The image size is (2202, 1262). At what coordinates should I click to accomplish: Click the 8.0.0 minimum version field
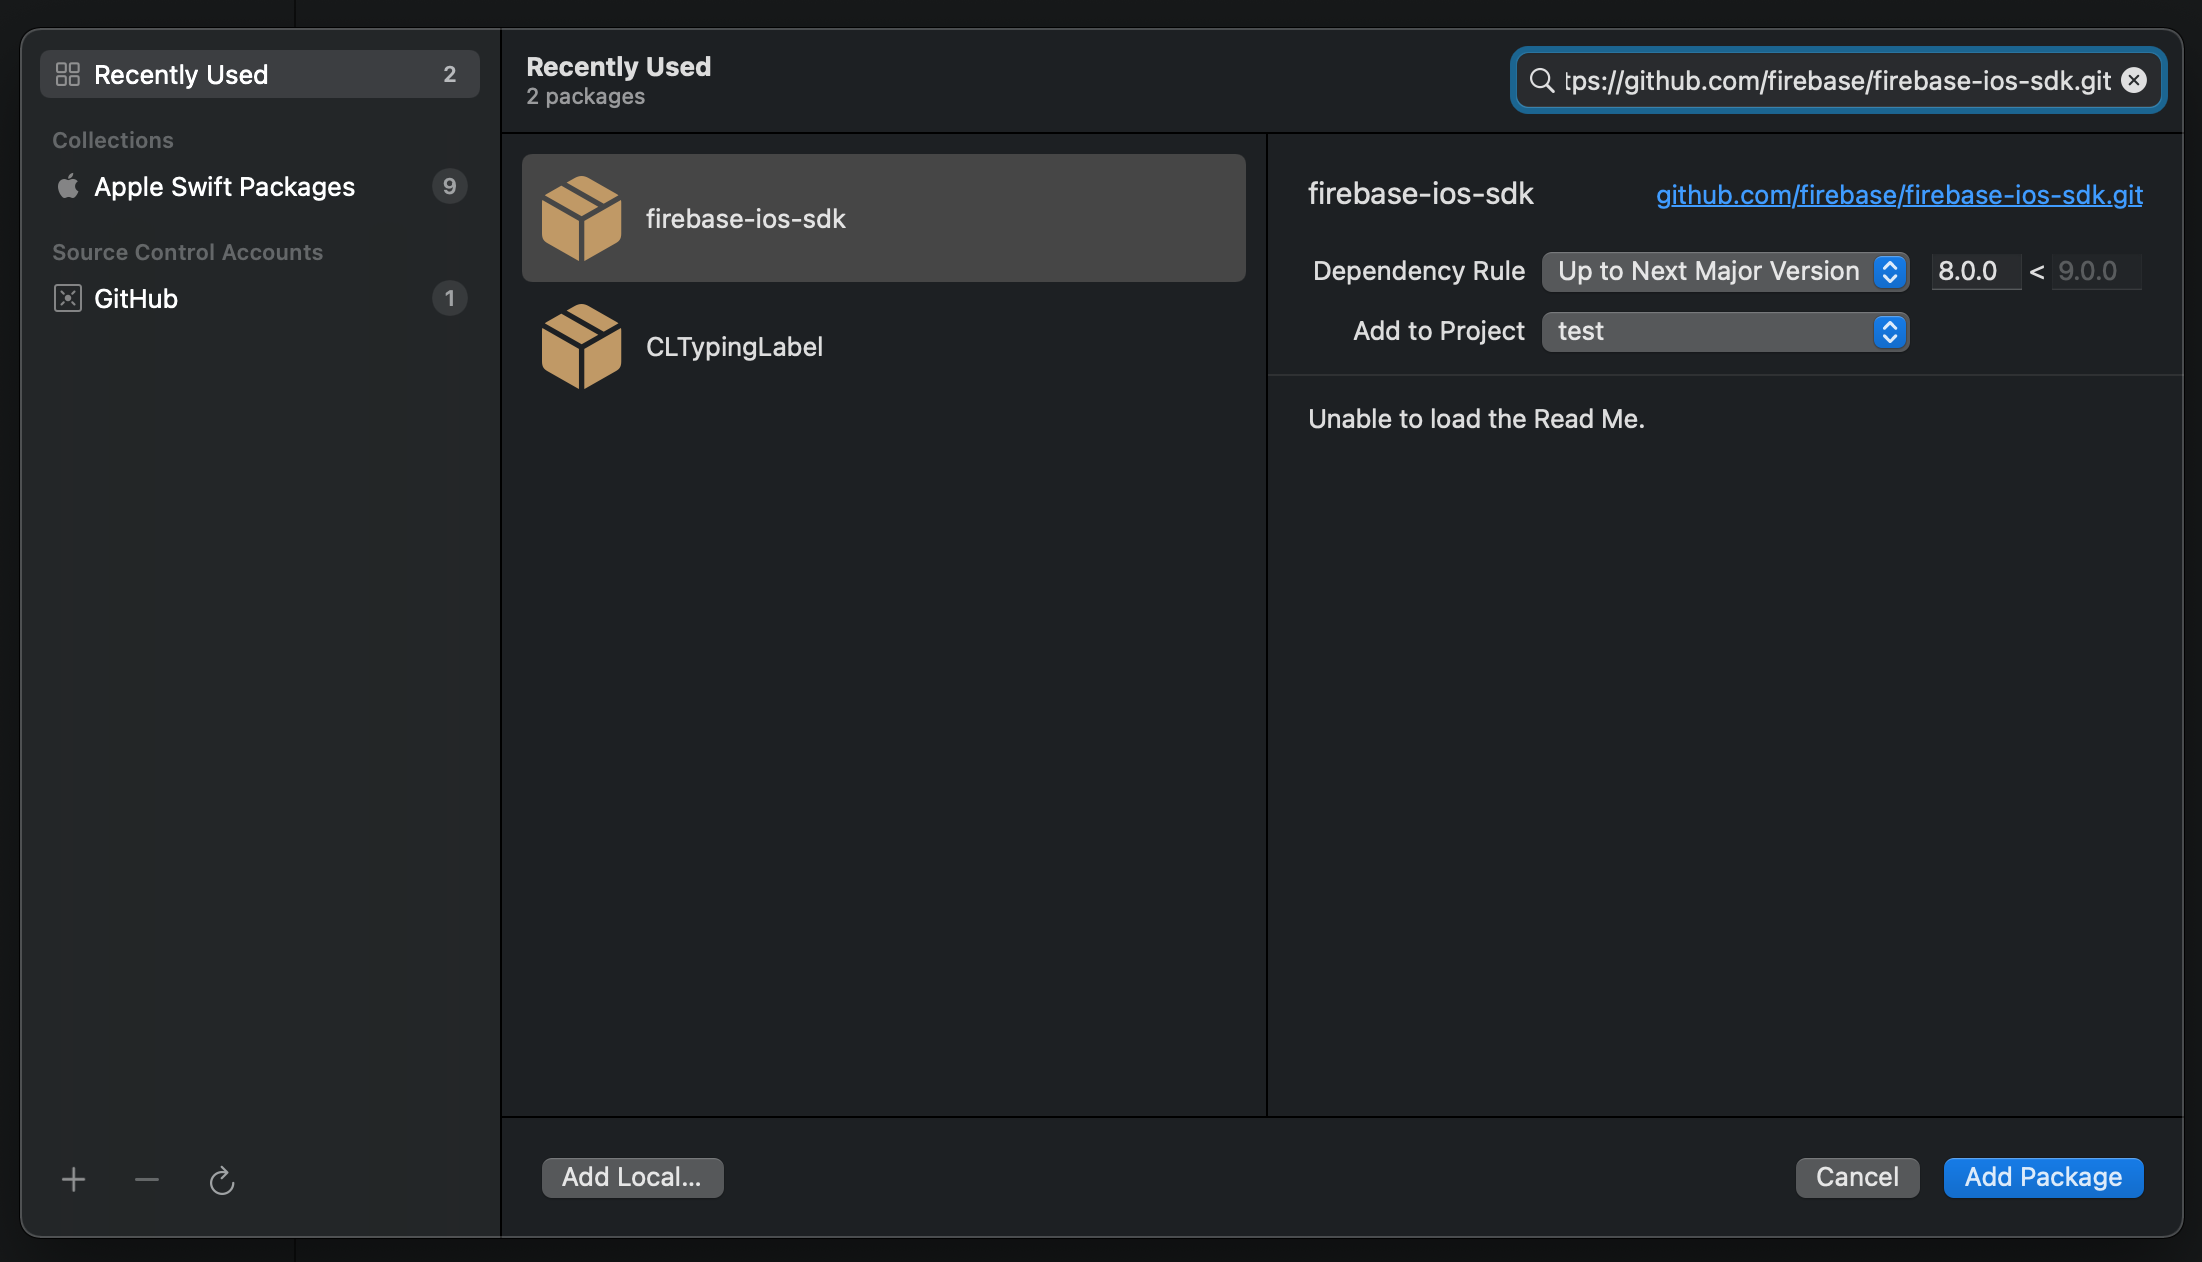1973,271
